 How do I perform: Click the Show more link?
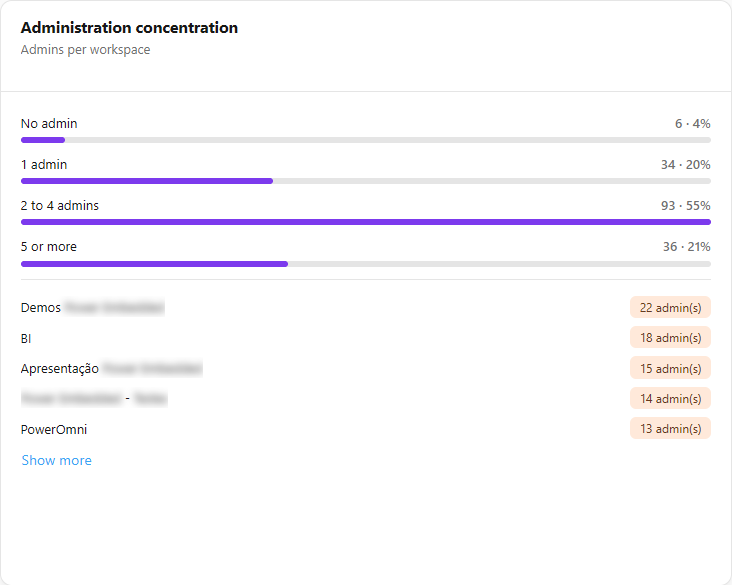pos(56,460)
